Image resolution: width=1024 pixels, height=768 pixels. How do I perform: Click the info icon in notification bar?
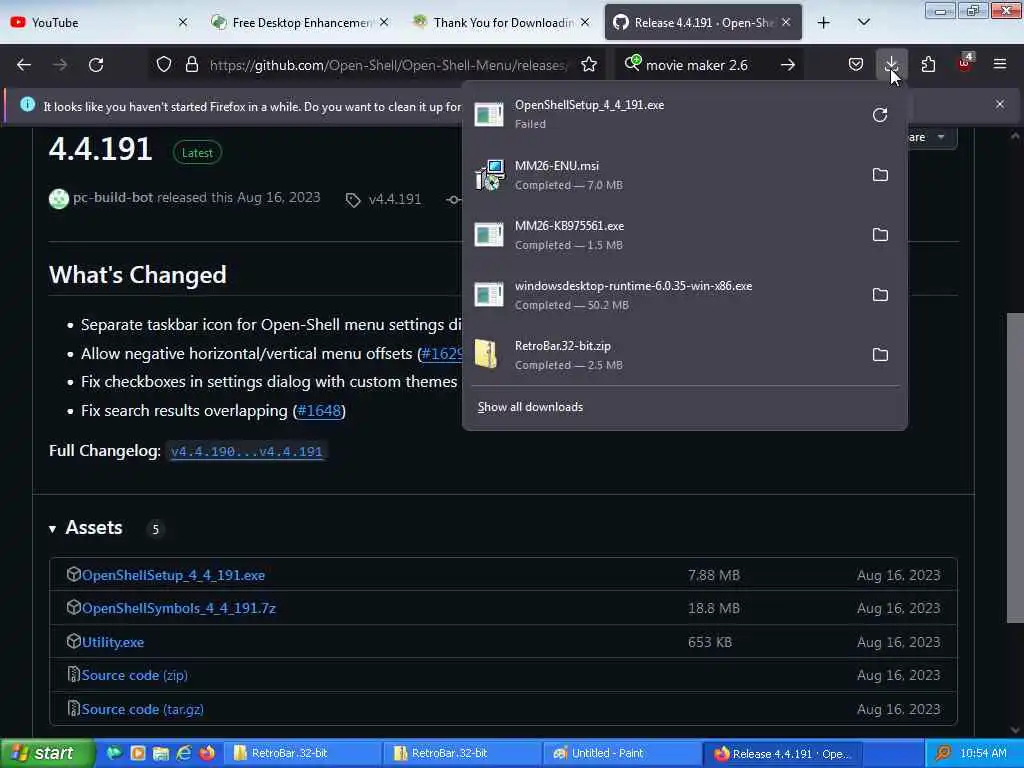(27, 104)
